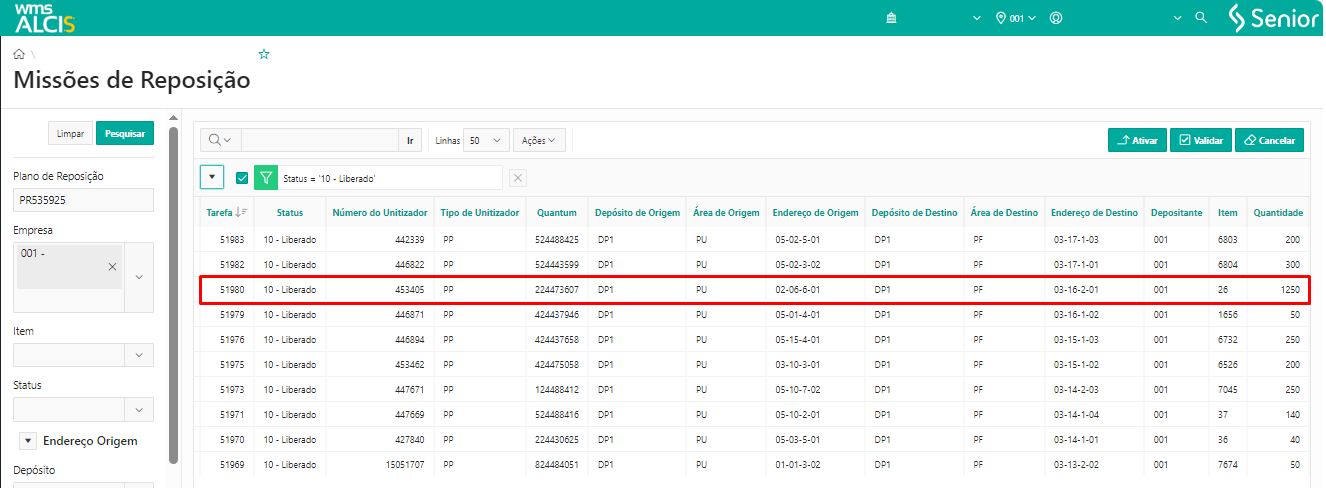
Task: Open the location 001 selector in header
Action: click(1016, 18)
